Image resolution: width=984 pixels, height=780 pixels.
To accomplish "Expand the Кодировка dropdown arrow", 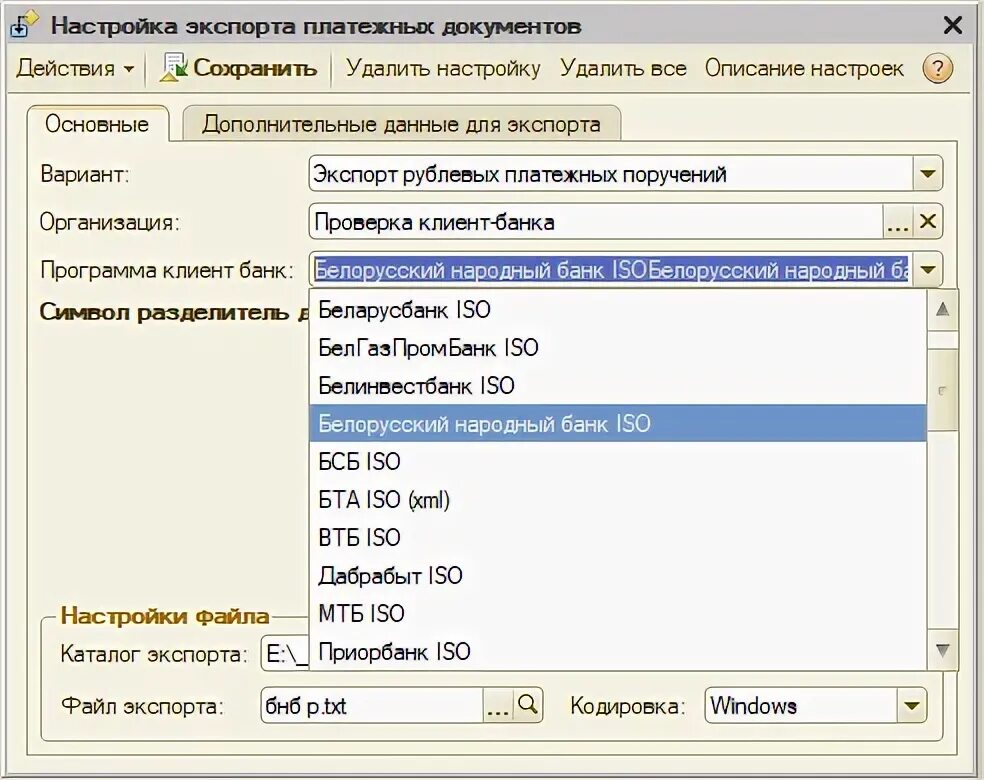I will click(x=911, y=705).
